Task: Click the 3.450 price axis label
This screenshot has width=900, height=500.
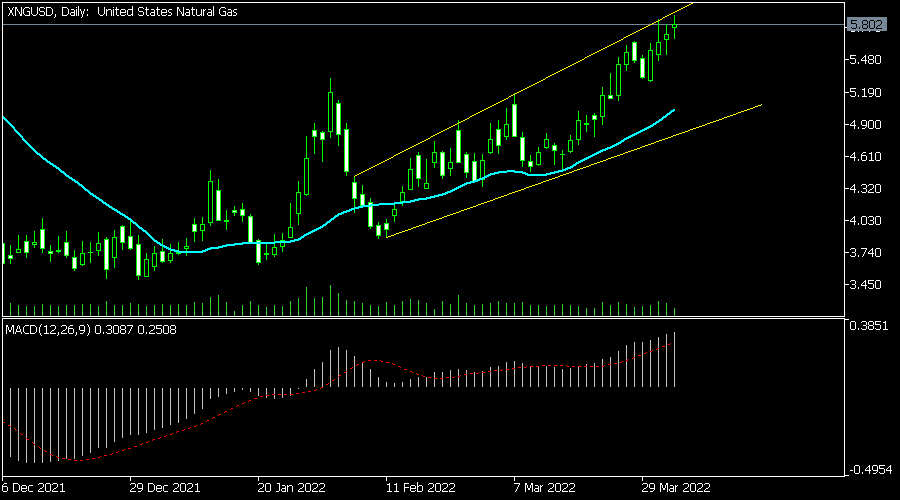Action: pyautogui.click(x=865, y=285)
